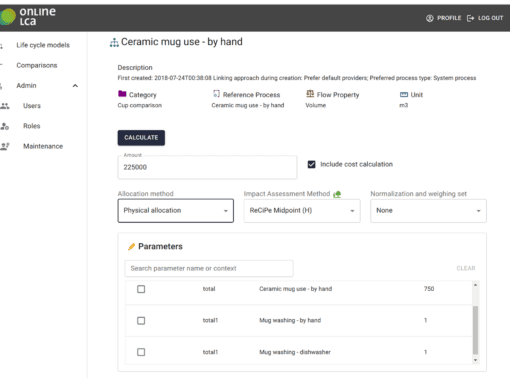Image resolution: width=510 pixels, height=382 pixels.
Task: Click the Reference Process icon
Action: coord(216,94)
